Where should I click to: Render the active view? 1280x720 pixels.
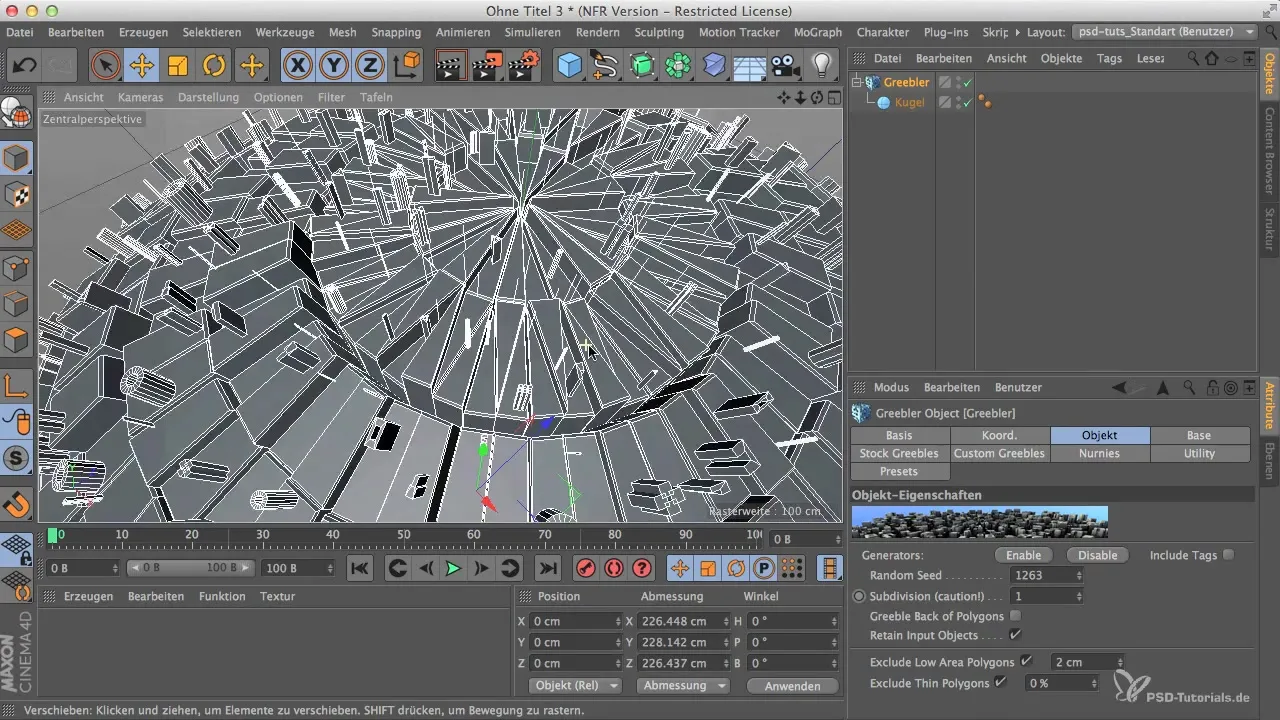(452, 67)
